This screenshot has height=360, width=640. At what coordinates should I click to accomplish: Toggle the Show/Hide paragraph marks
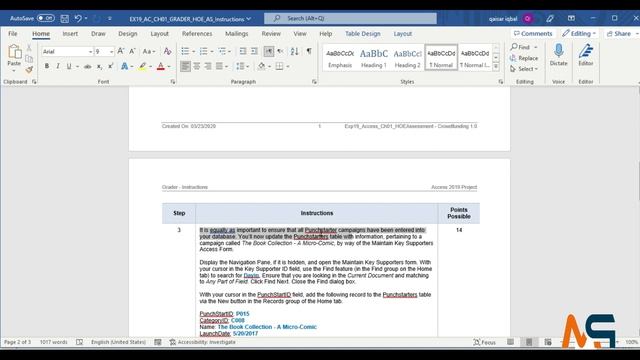[309, 51]
